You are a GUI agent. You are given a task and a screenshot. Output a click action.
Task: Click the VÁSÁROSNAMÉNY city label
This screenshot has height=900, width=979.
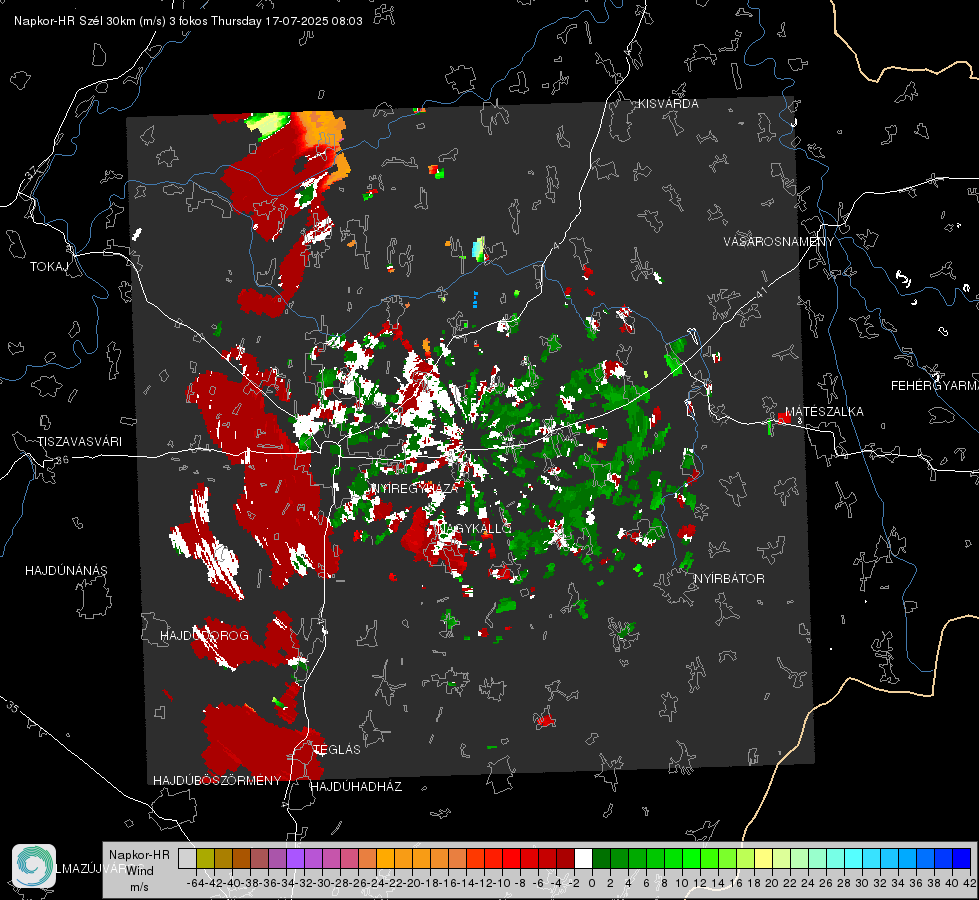pyautogui.click(x=779, y=242)
